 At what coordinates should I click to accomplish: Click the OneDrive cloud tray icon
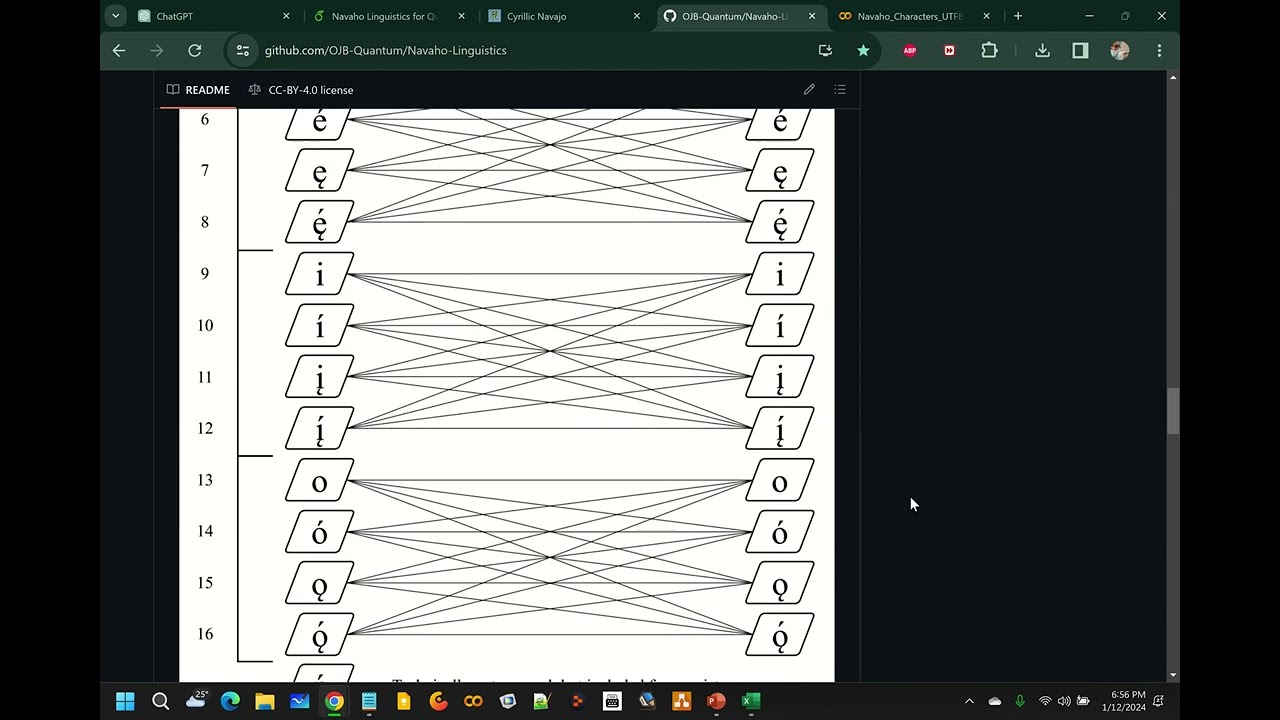point(994,701)
